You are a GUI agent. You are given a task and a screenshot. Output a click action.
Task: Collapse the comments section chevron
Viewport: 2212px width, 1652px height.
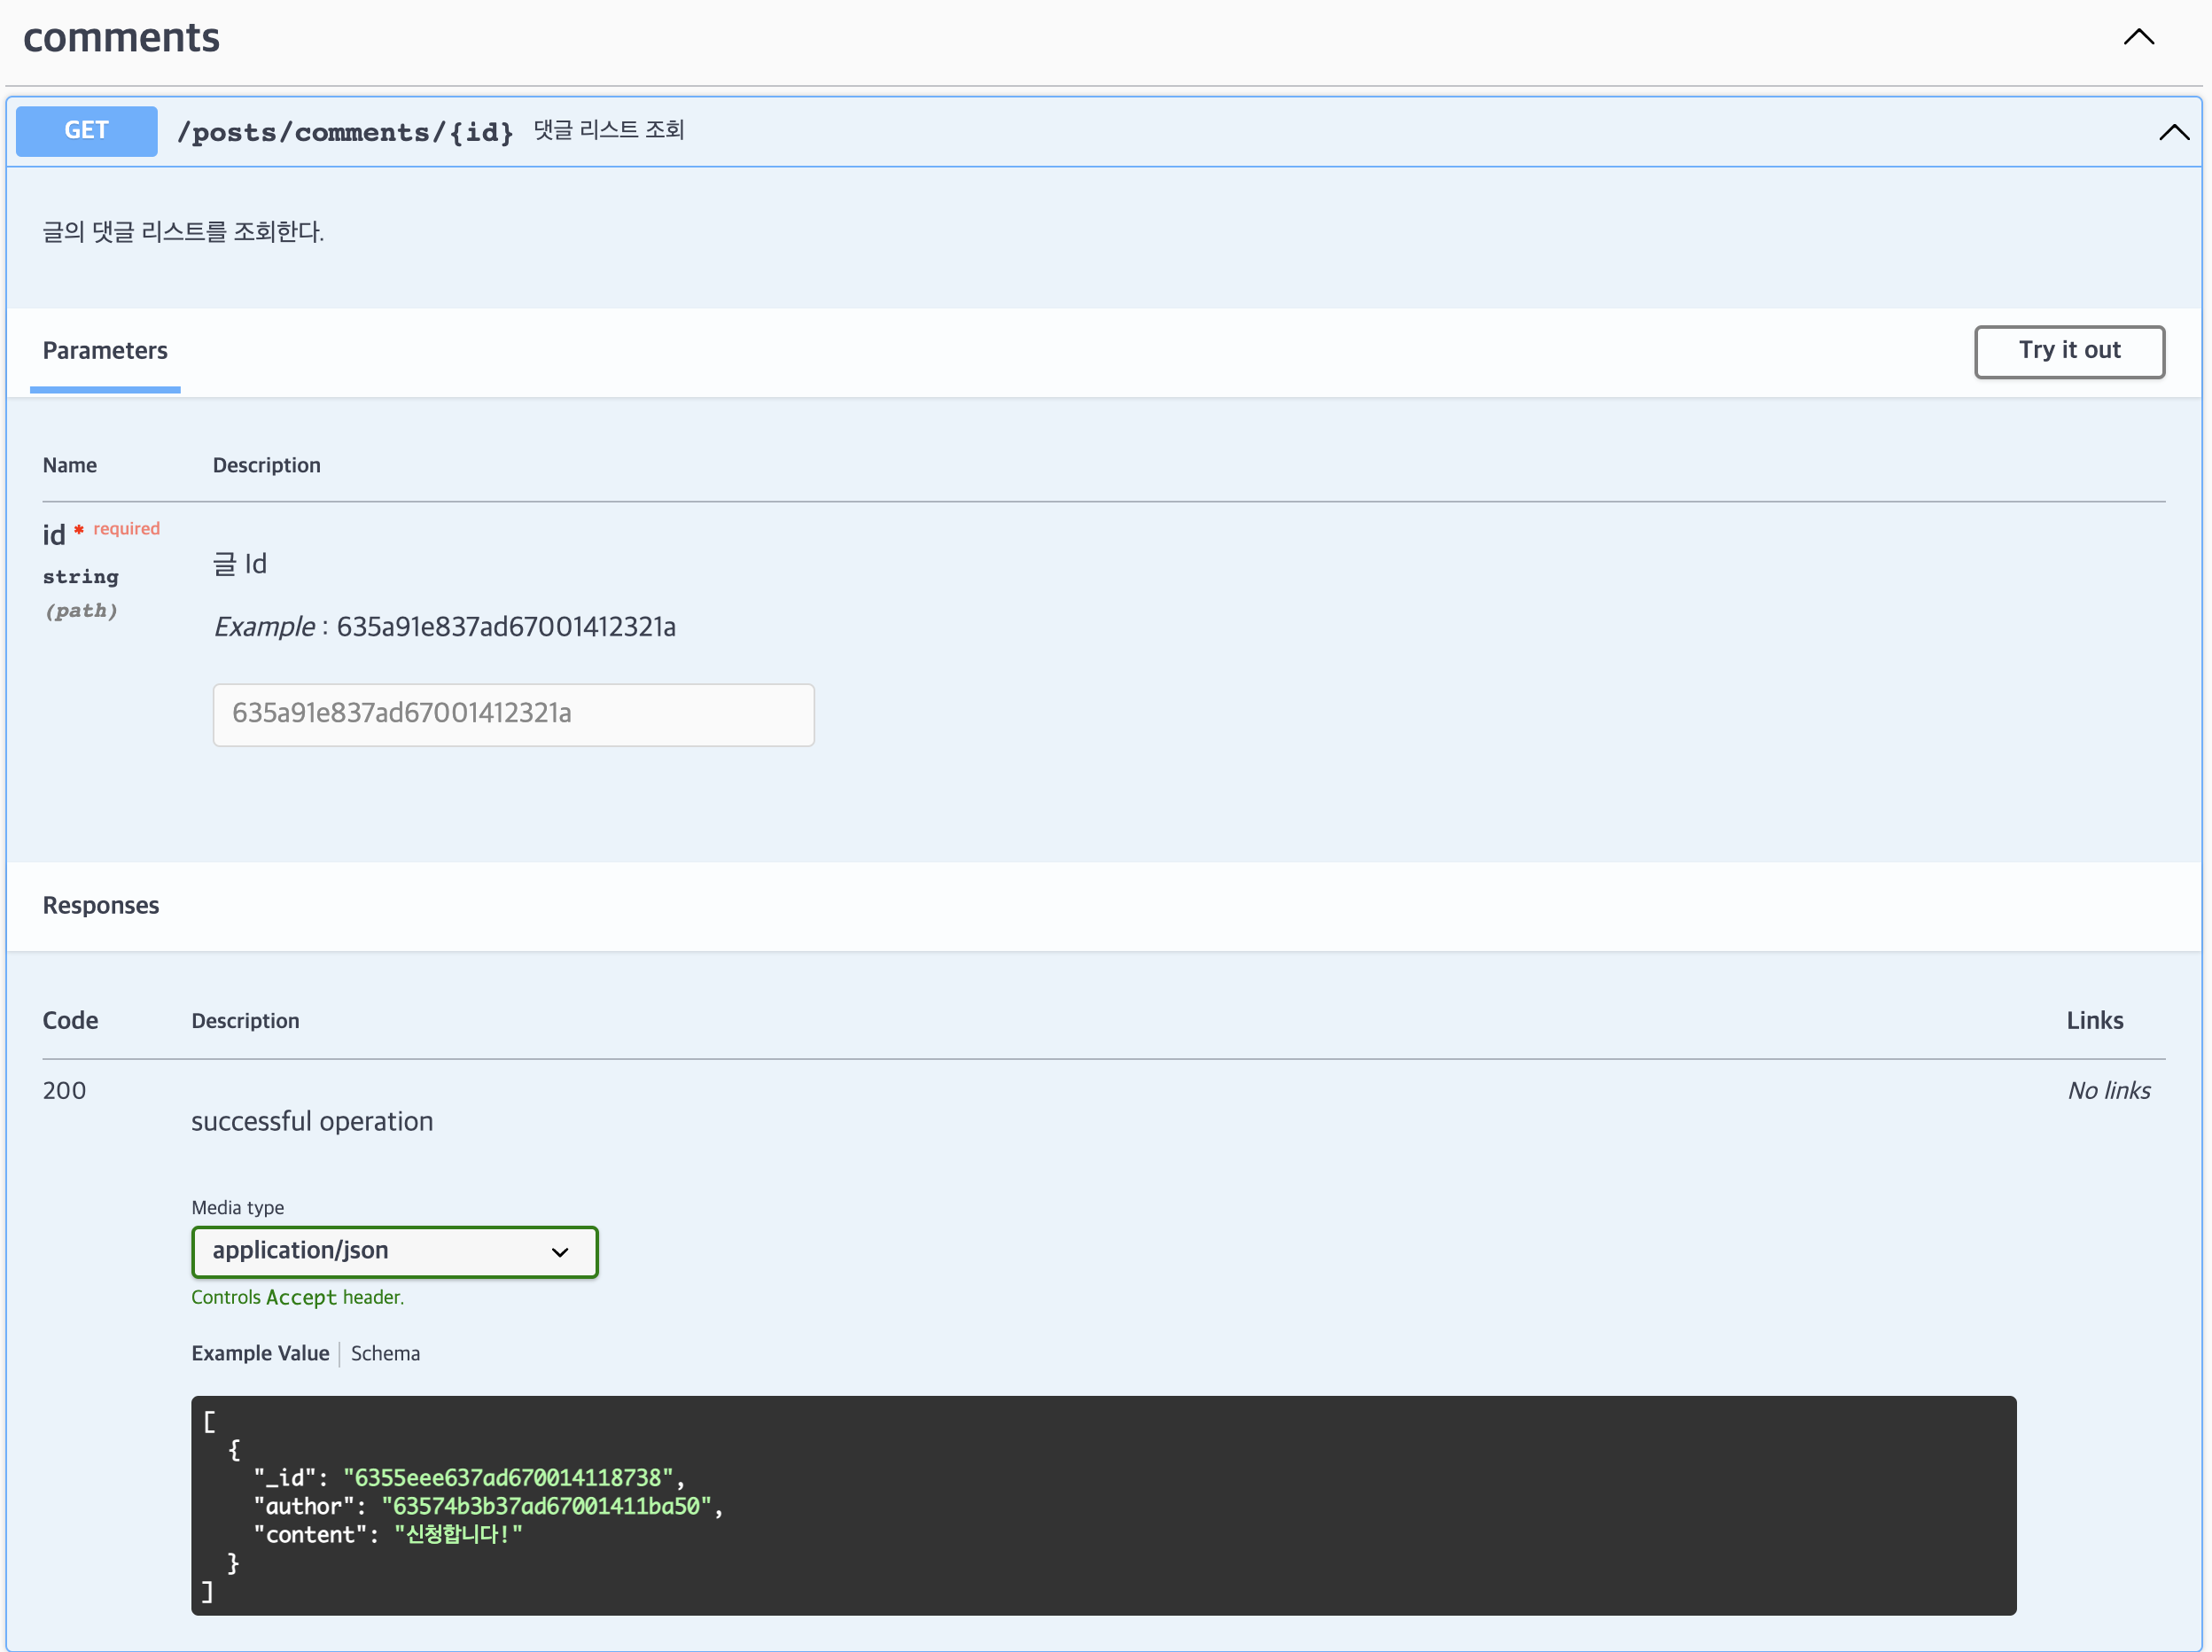pos(2138,37)
